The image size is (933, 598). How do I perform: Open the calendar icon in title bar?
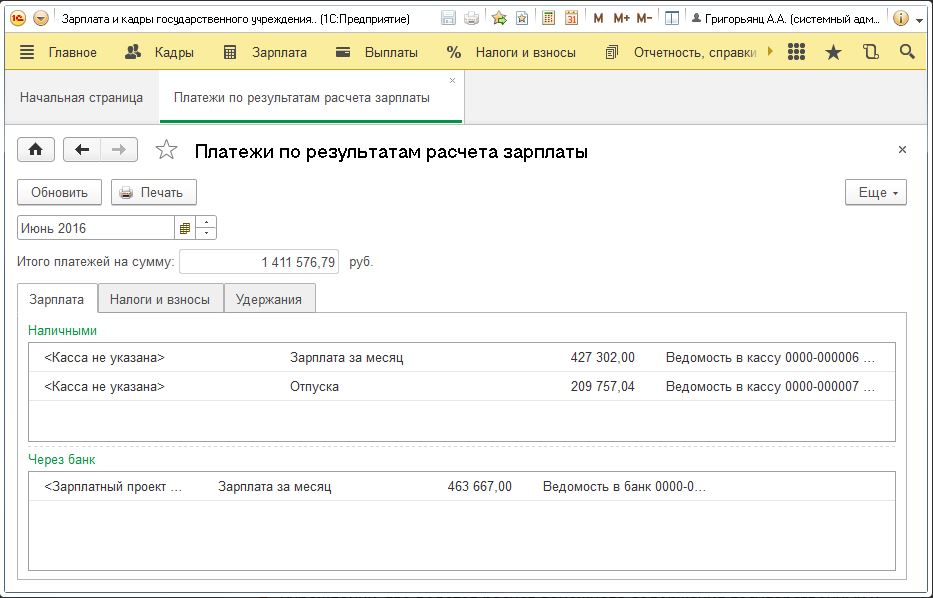coord(571,18)
